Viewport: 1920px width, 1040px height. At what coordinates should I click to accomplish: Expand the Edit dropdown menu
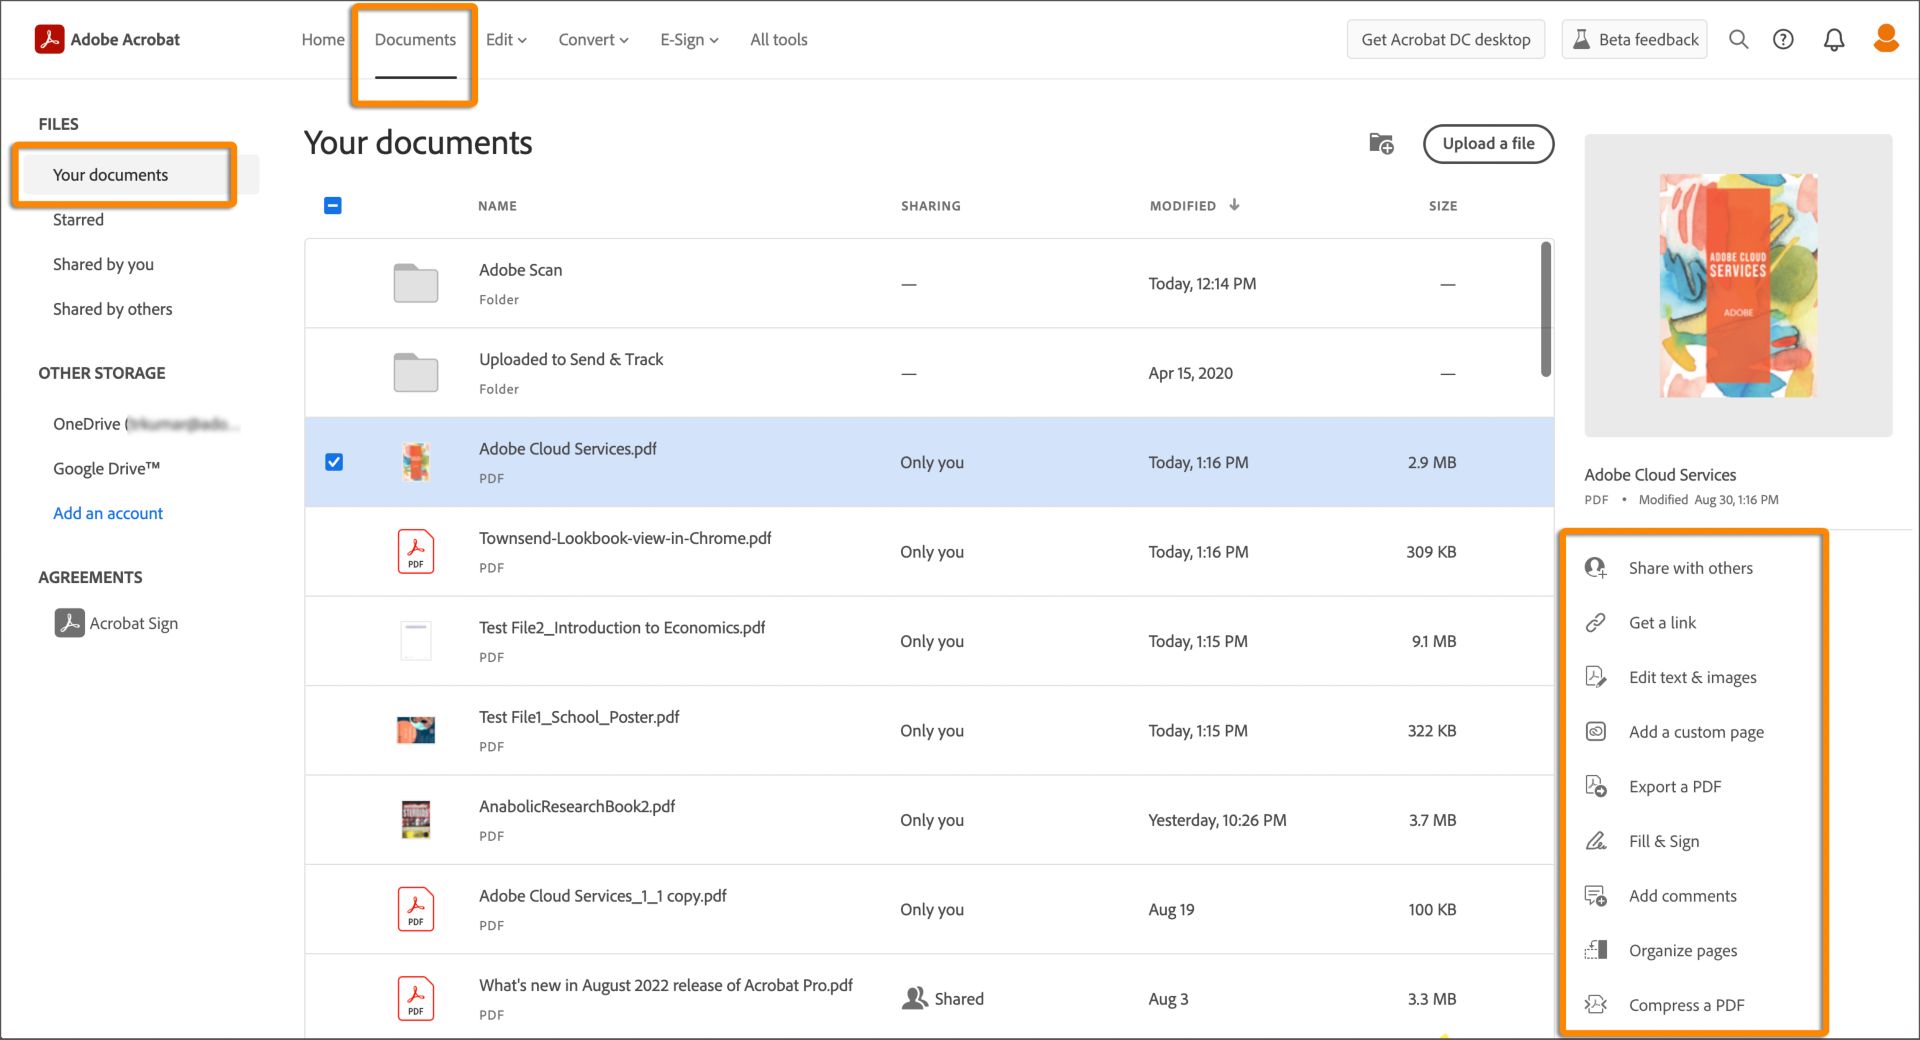[506, 40]
